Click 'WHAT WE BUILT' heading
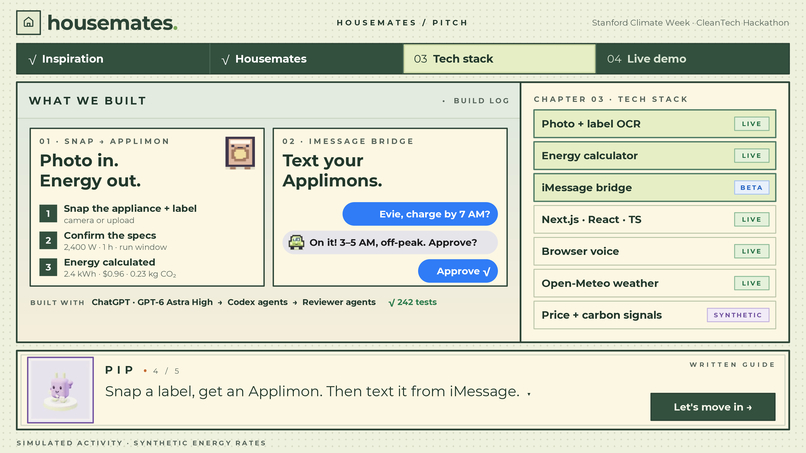Image resolution: width=806 pixels, height=453 pixels. (87, 101)
